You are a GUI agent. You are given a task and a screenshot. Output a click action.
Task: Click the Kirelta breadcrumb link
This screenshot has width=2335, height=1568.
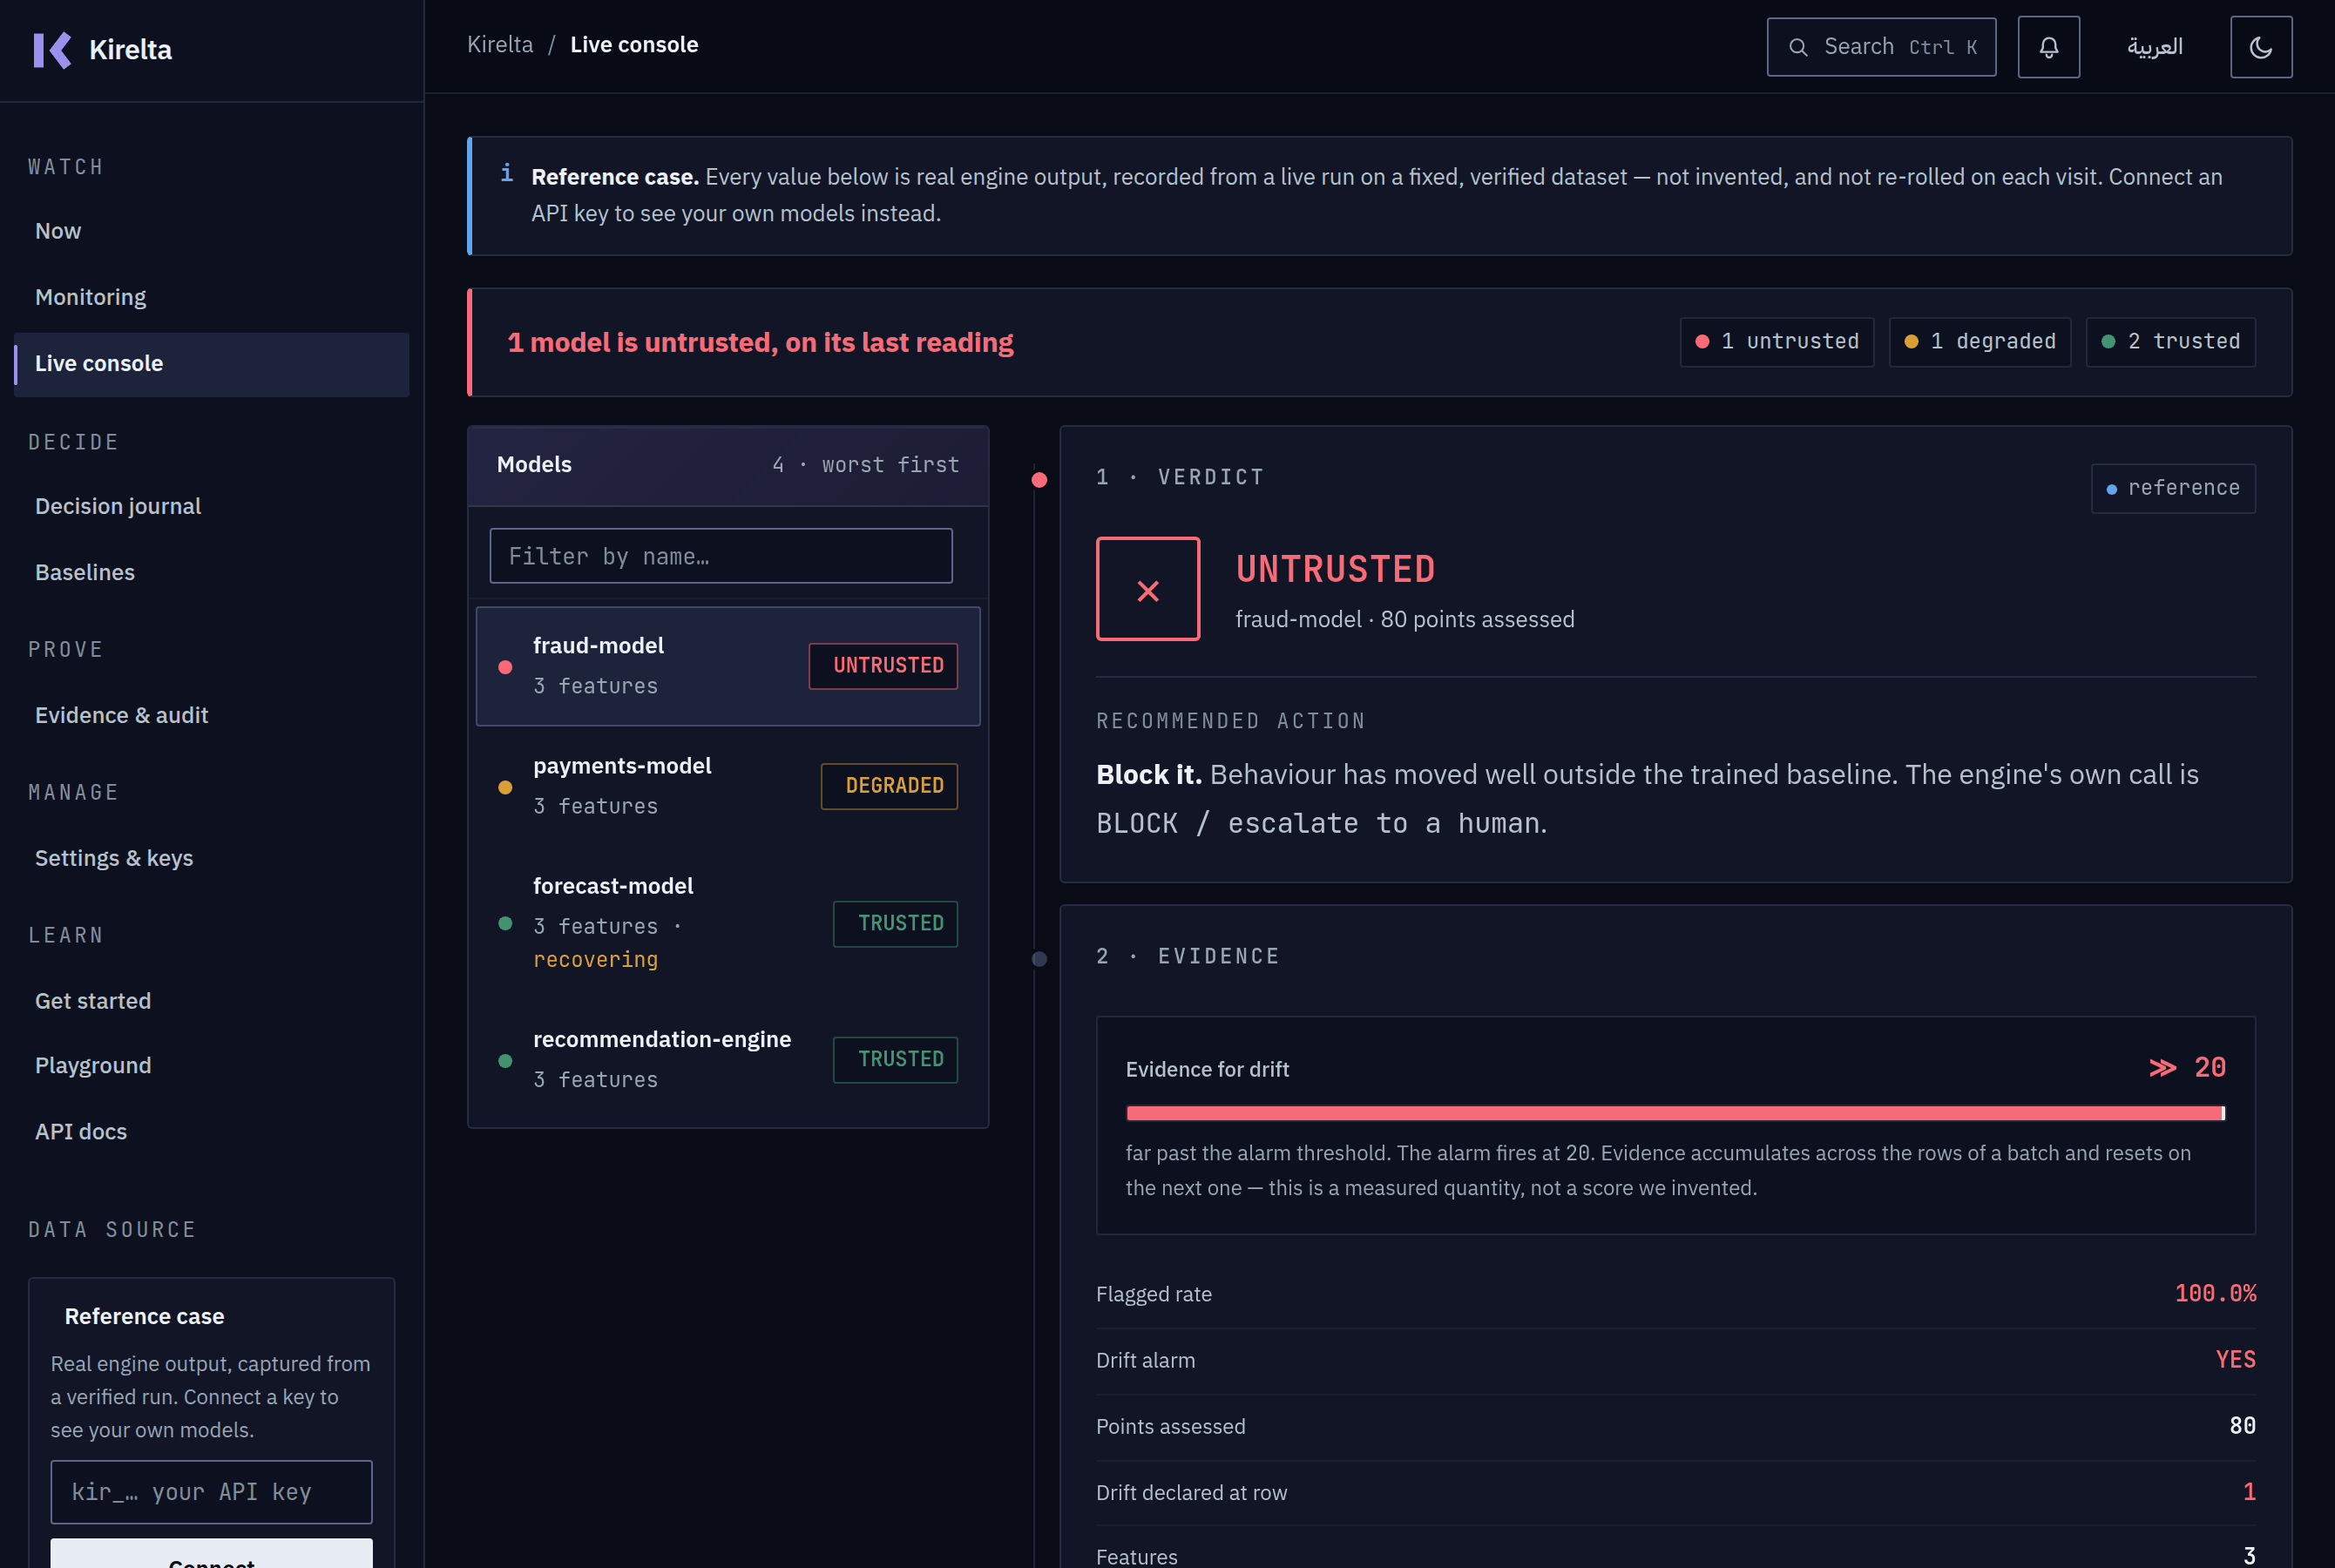500,45
